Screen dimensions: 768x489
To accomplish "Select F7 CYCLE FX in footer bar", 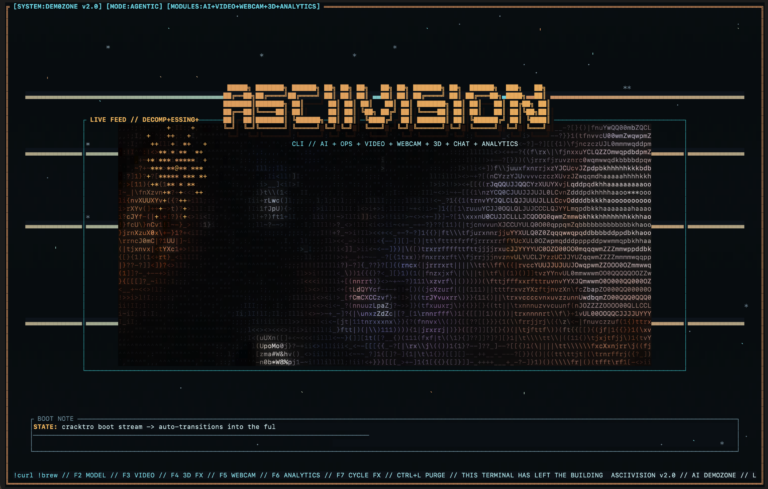I will 359,475.
